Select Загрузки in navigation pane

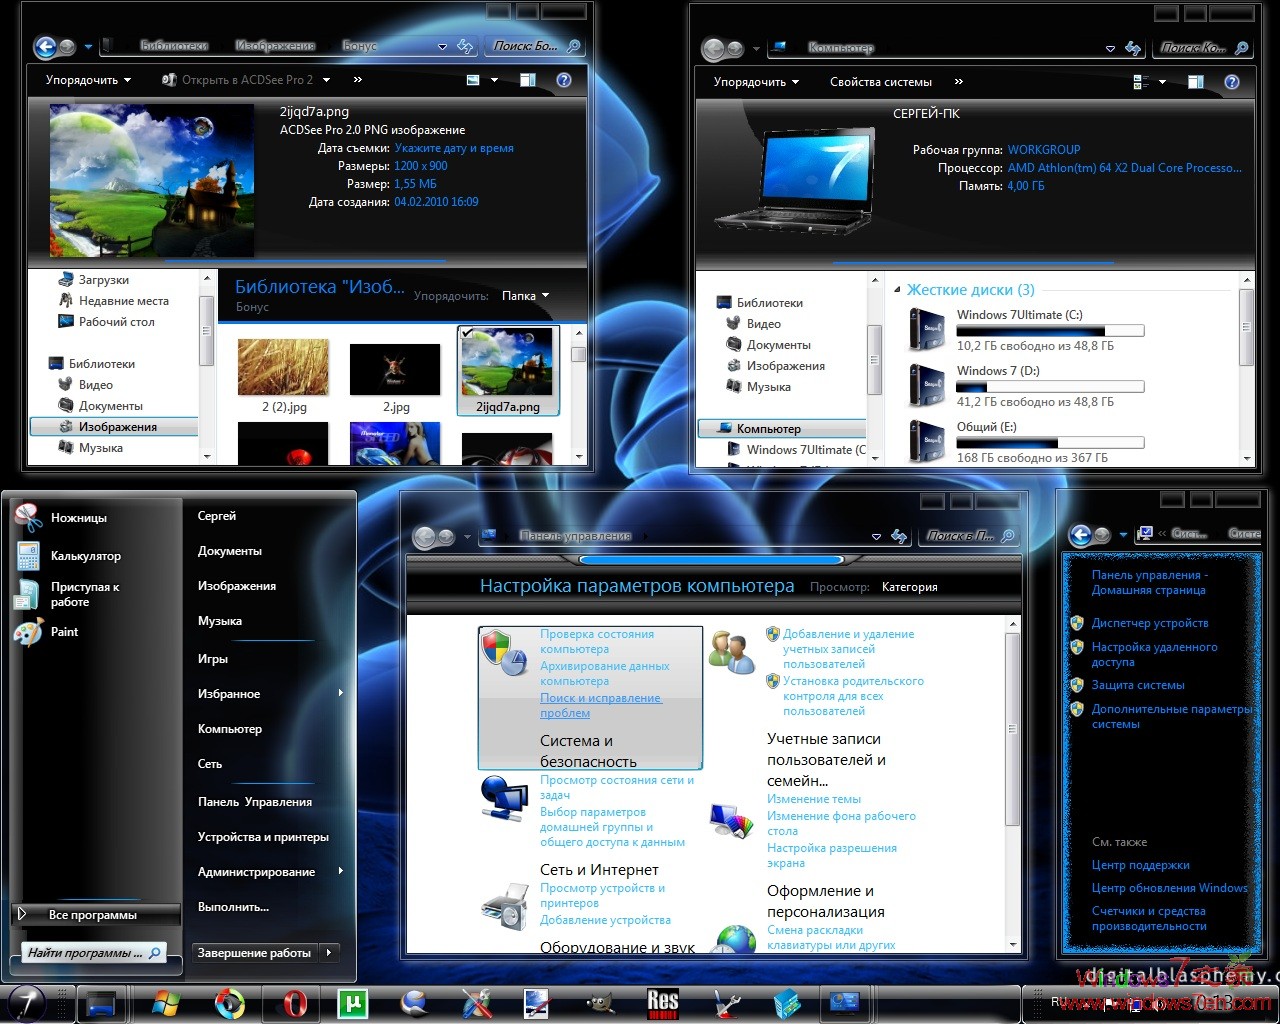click(104, 280)
